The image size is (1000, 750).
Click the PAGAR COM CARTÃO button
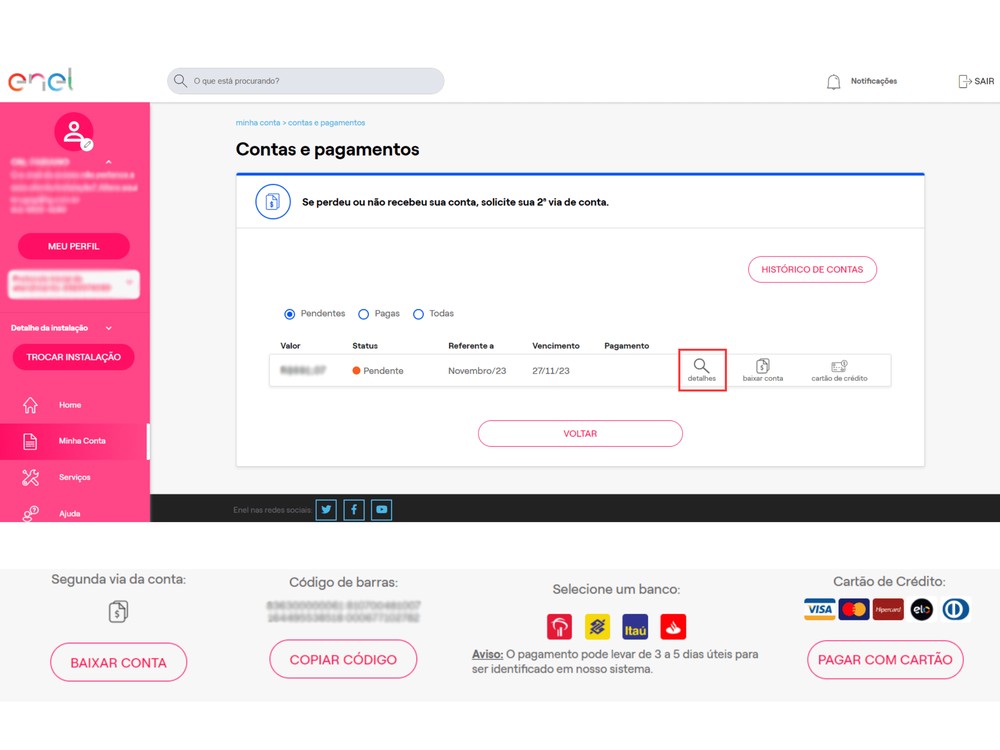tap(885, 659)
